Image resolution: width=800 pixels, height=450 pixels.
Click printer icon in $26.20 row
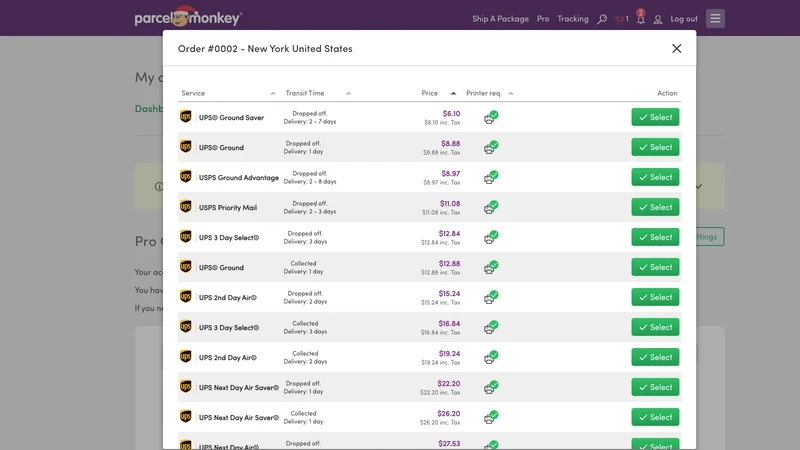point(491,418)
